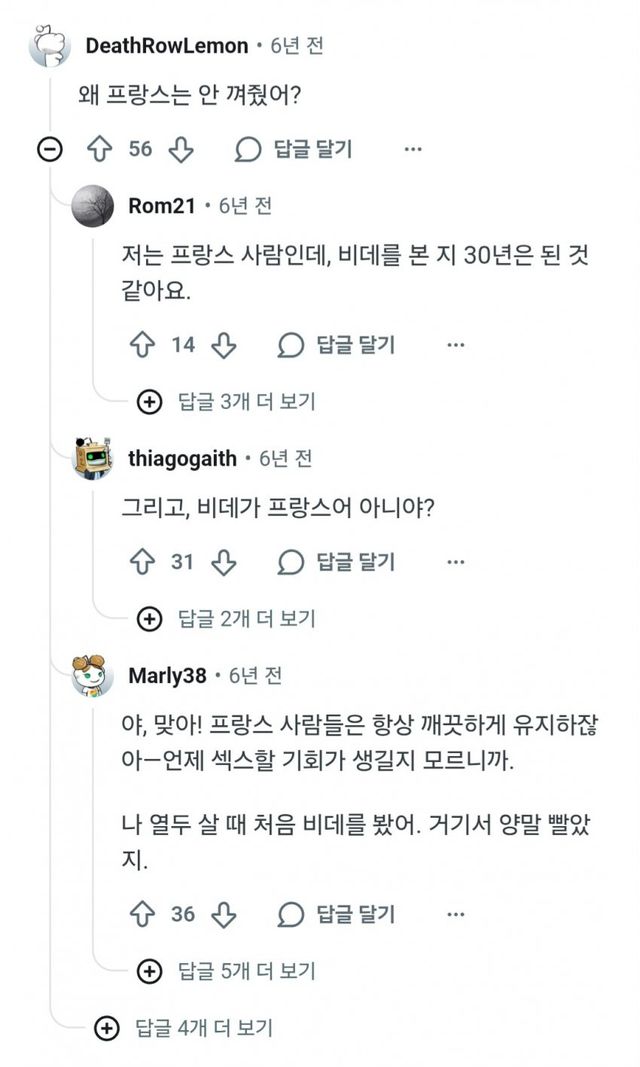Open more options for DeathRowLemon's comment
The image size is (640, 1067).
(x=413, y=150)
